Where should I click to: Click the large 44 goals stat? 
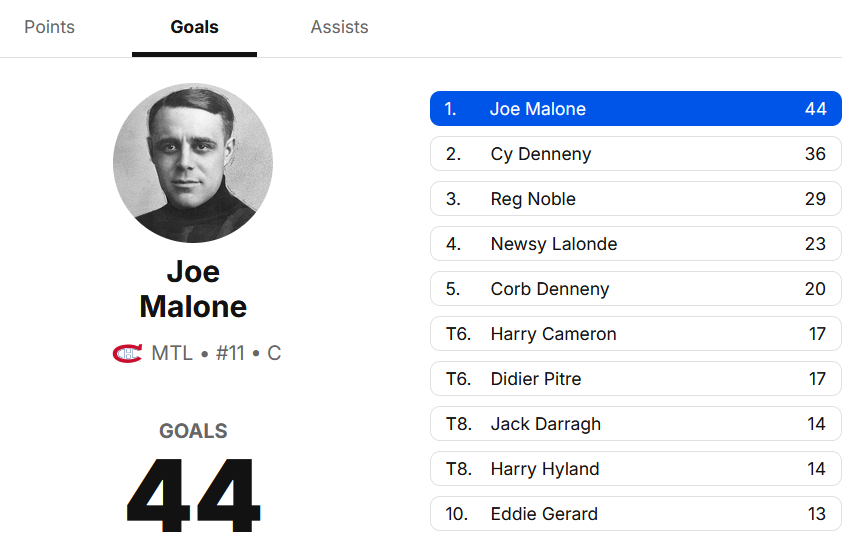[193, 495]
